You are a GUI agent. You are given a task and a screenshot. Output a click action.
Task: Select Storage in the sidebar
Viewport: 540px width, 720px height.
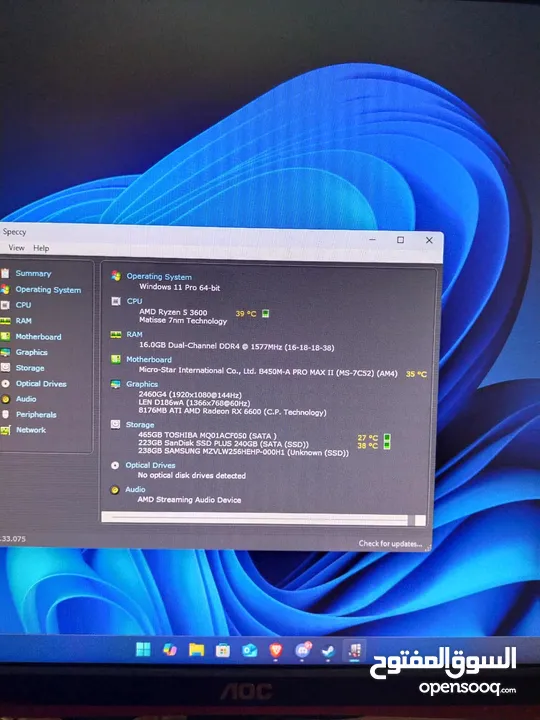[x=30, y=368]
